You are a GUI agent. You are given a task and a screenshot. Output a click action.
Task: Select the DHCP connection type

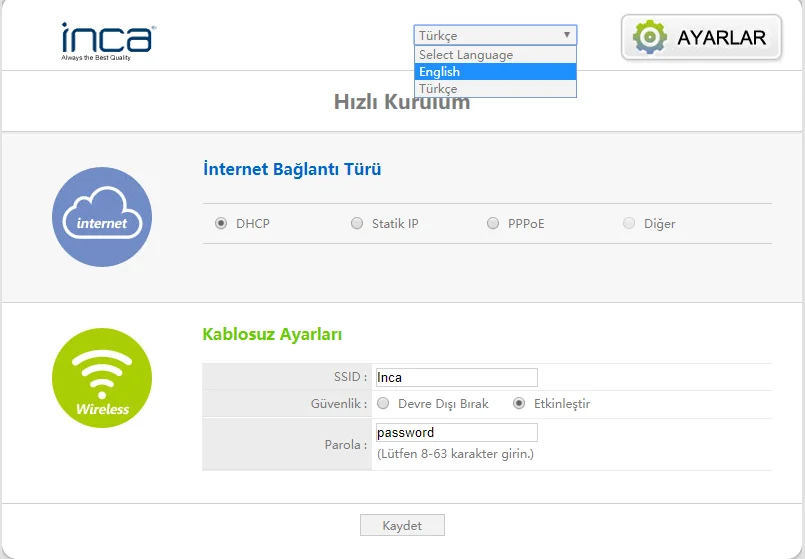click(221, 223)
